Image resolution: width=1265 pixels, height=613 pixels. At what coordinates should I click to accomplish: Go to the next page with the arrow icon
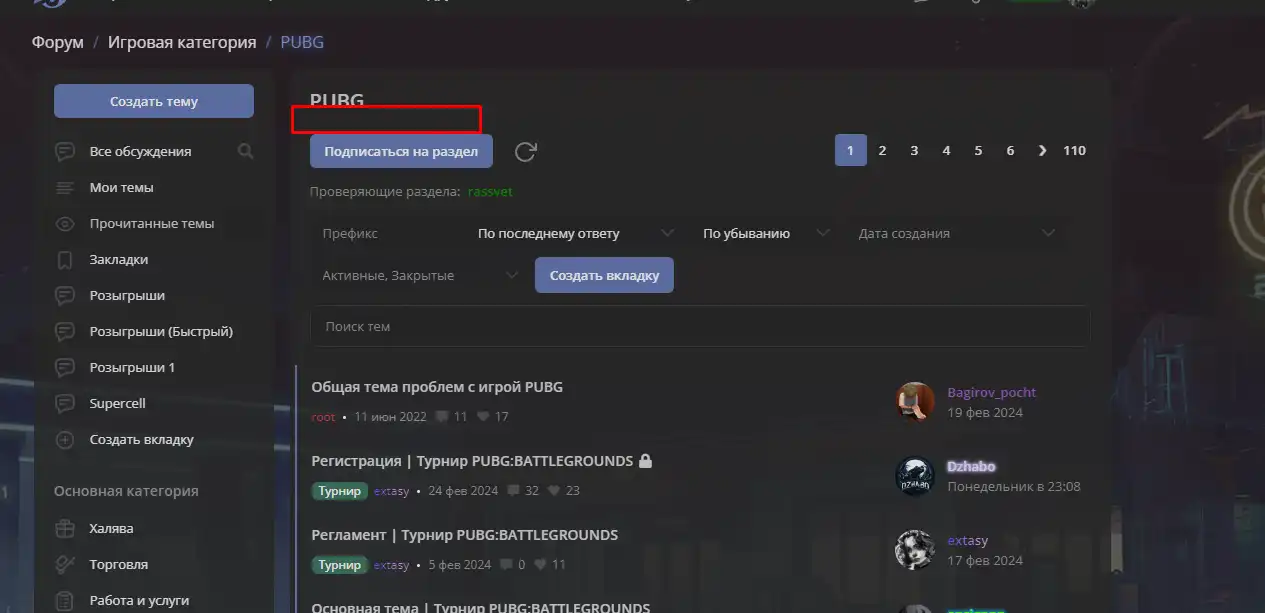point(1042,150)
